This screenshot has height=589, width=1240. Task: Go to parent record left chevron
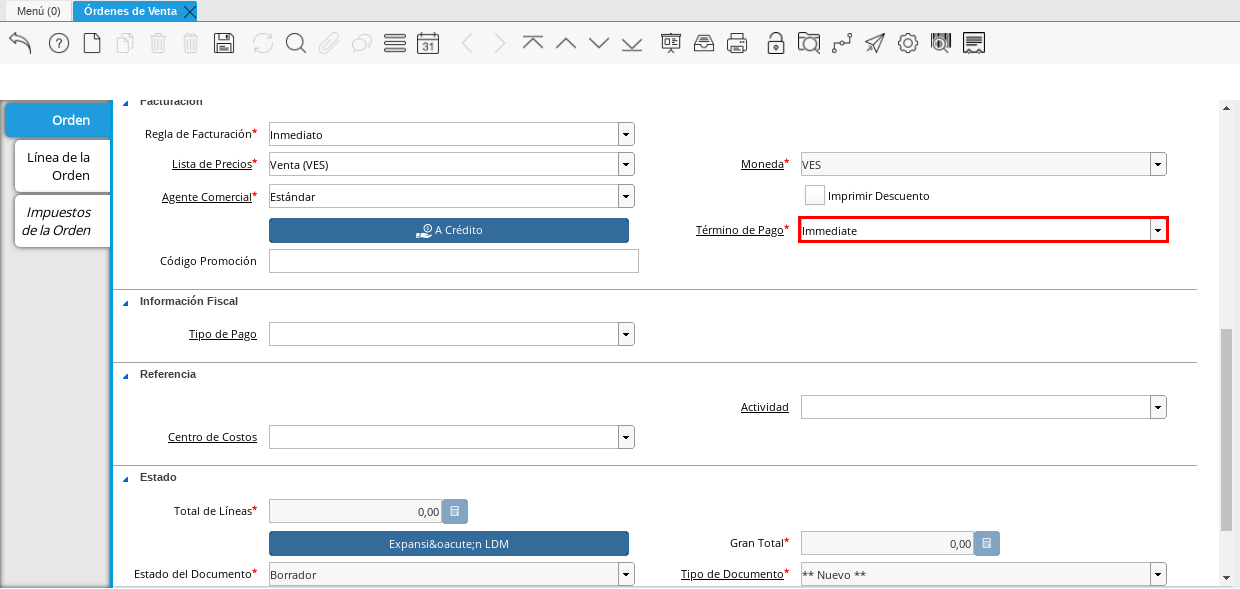[x=466, y=43]
